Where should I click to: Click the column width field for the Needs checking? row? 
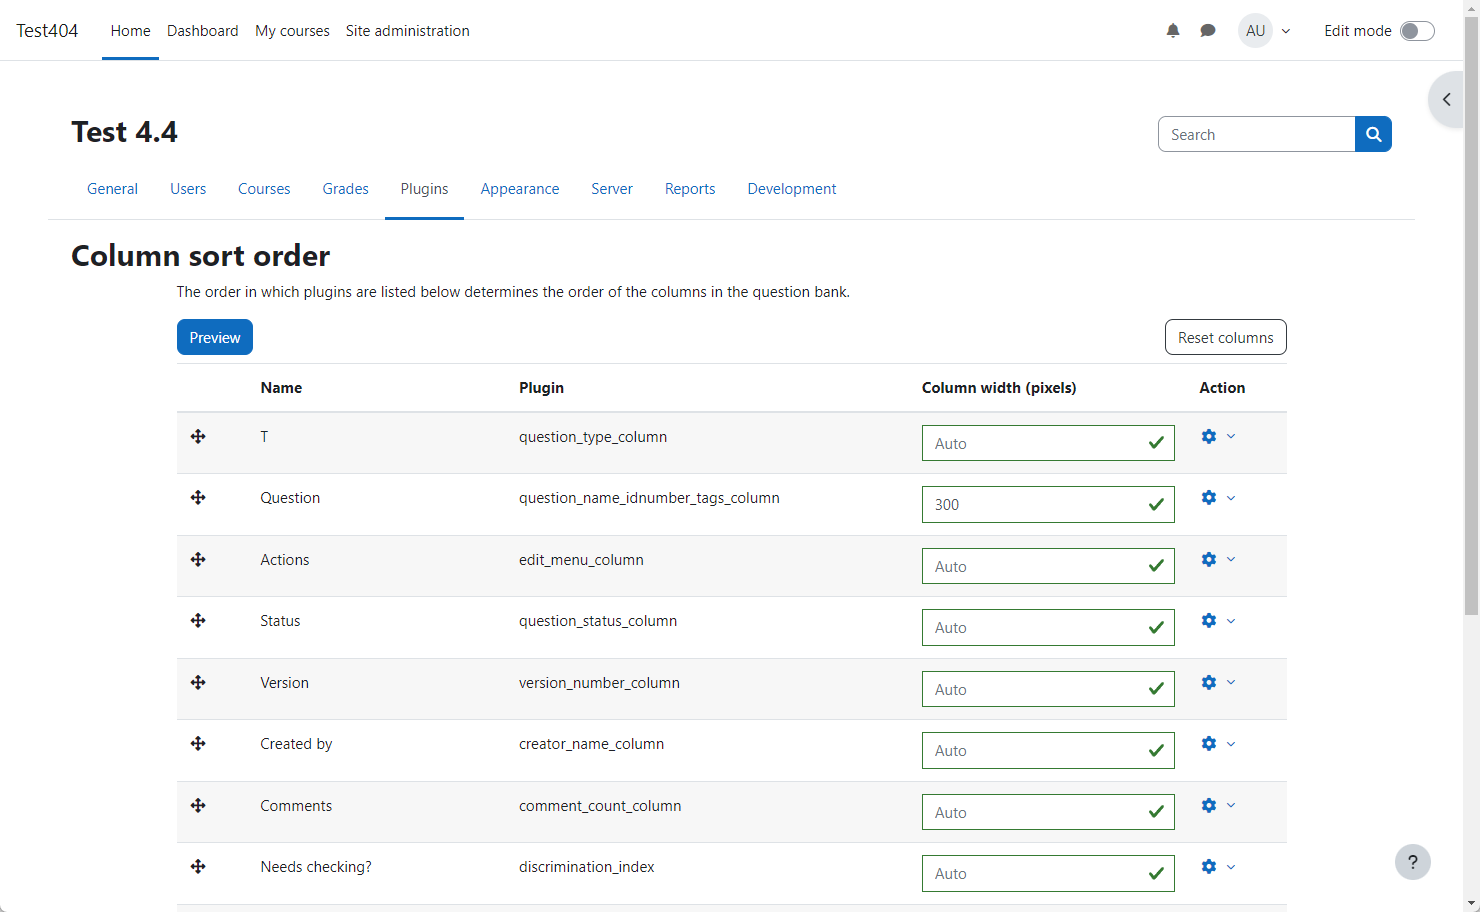[x=1048, y=873]
